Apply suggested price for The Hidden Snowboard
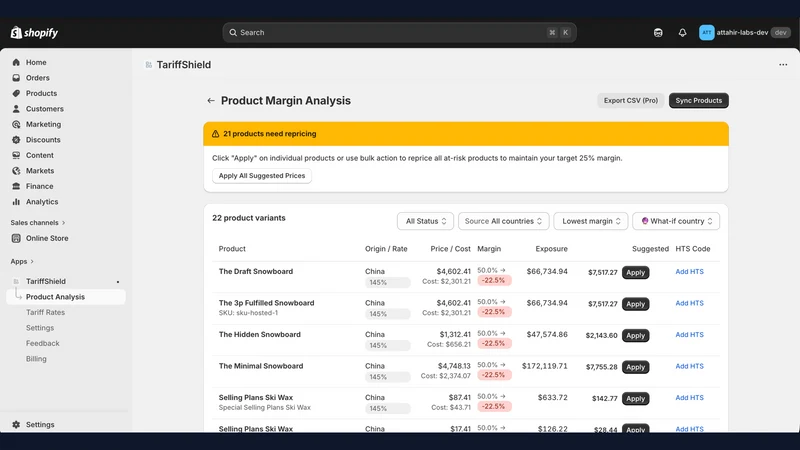 pyautogui.click(x=635, y=336)
